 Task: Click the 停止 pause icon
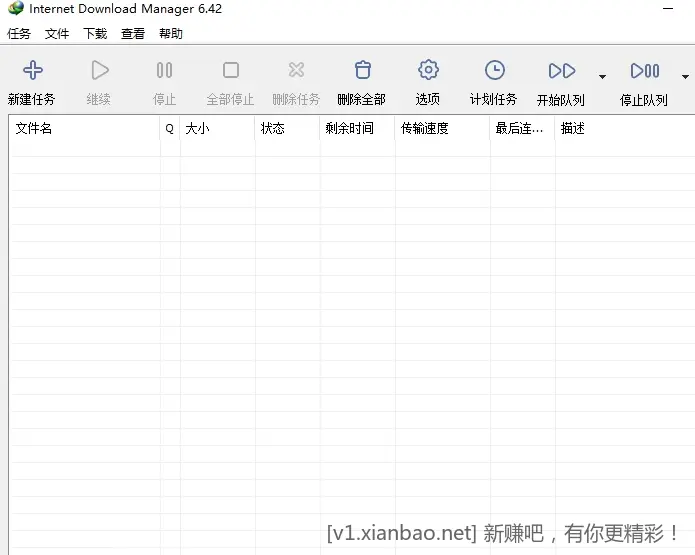click(164, 70)
